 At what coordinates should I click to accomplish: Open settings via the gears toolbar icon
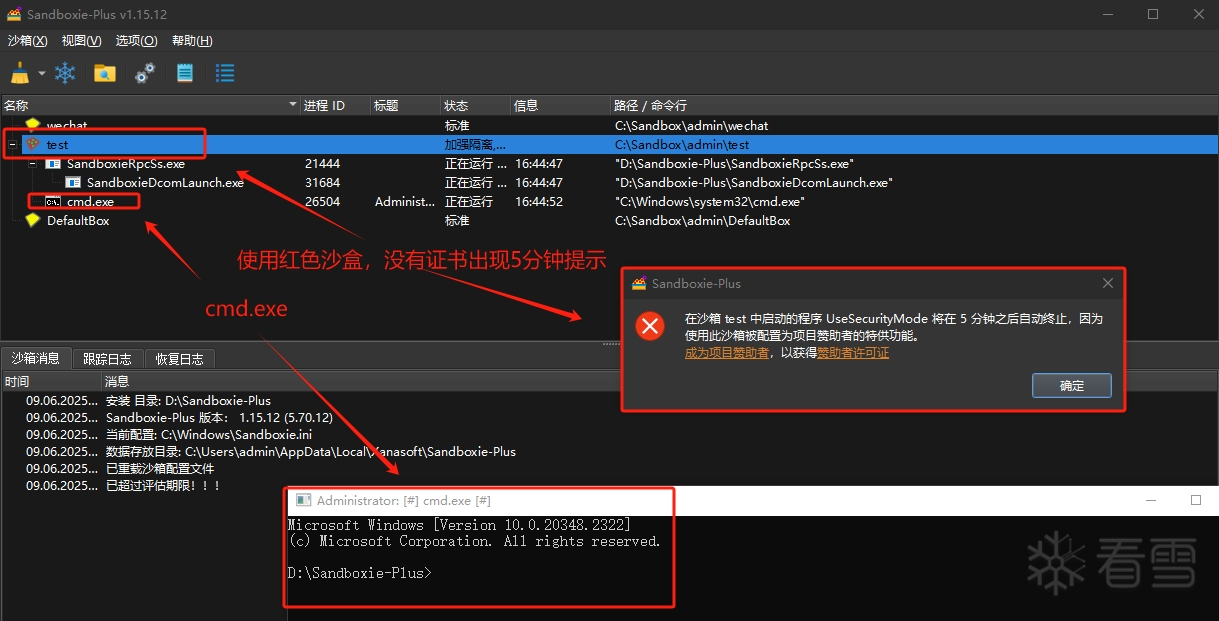coord(145,73)
